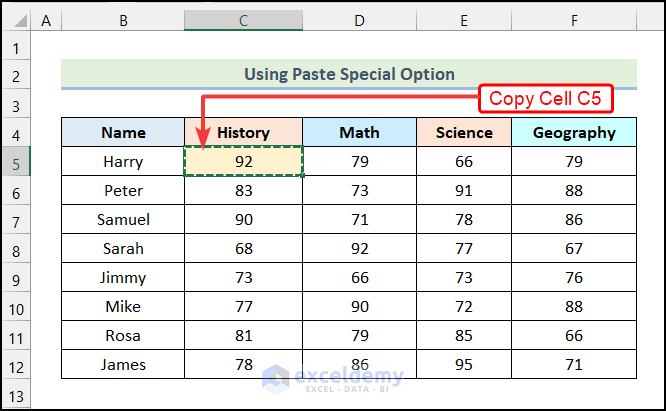Click the 'Copy Cell C5' callout label

pos(545,99)
